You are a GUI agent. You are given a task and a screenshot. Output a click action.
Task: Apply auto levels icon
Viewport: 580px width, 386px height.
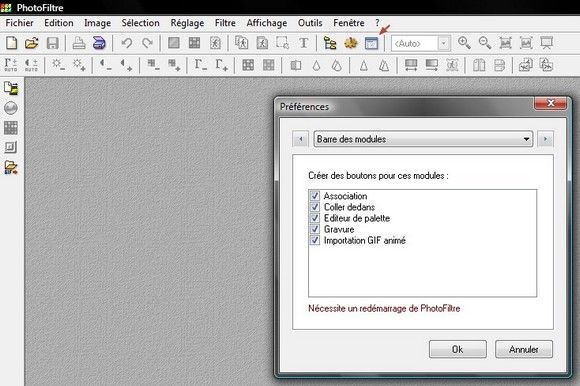coord(11,65)
